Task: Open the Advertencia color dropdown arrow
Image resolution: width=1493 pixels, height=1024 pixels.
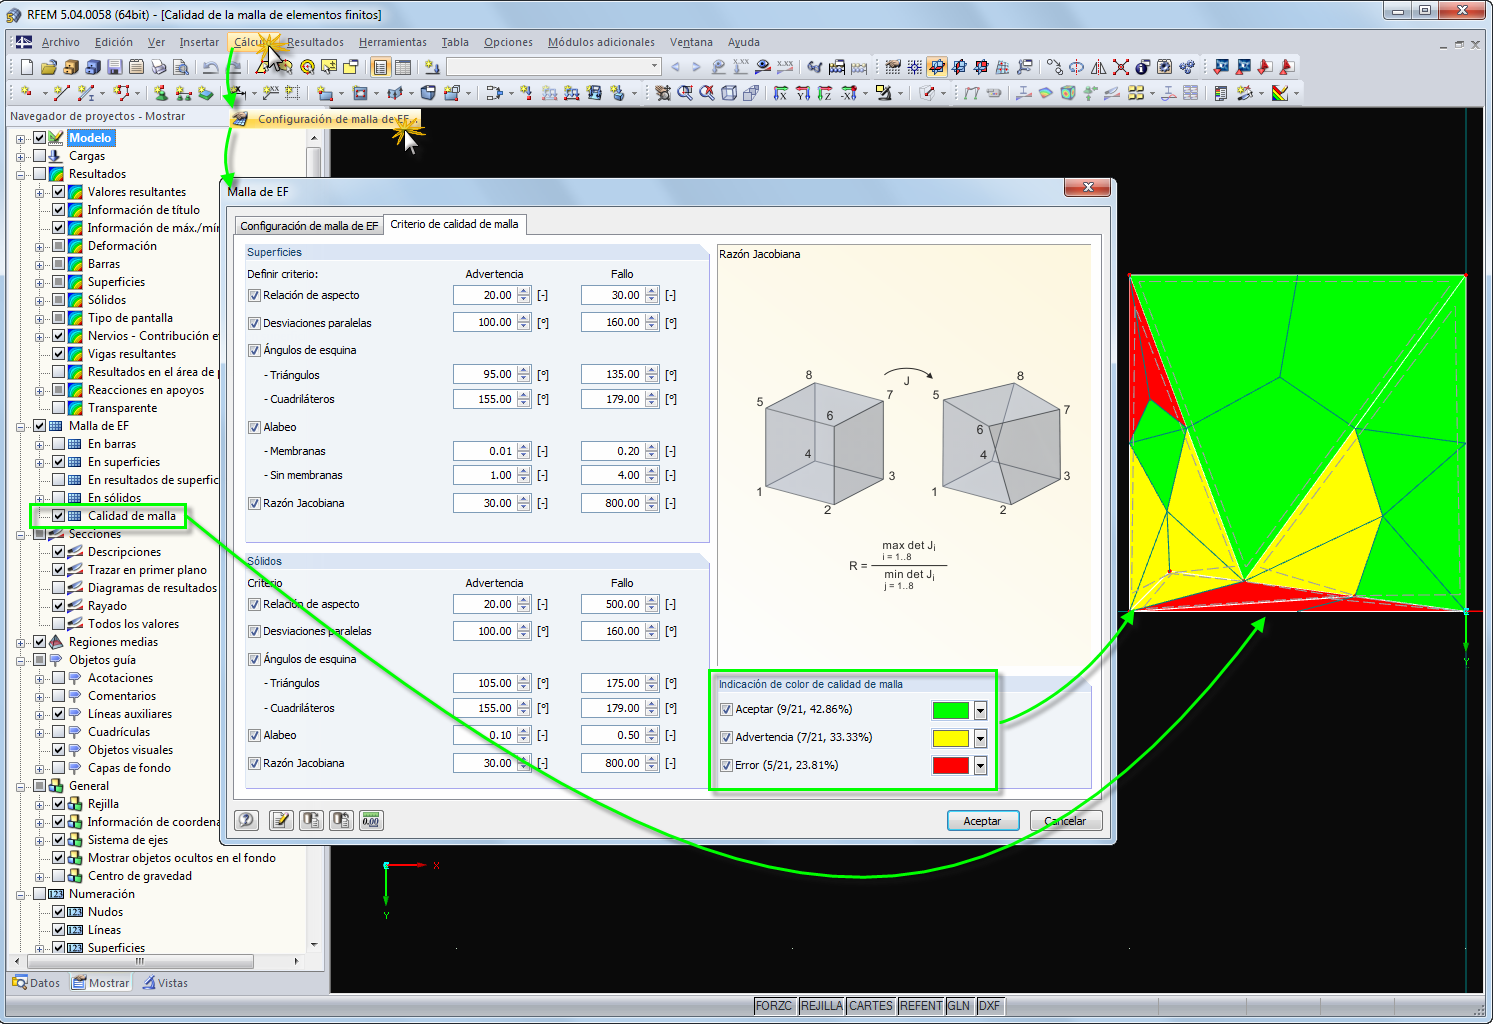Action: click(980, 738)
